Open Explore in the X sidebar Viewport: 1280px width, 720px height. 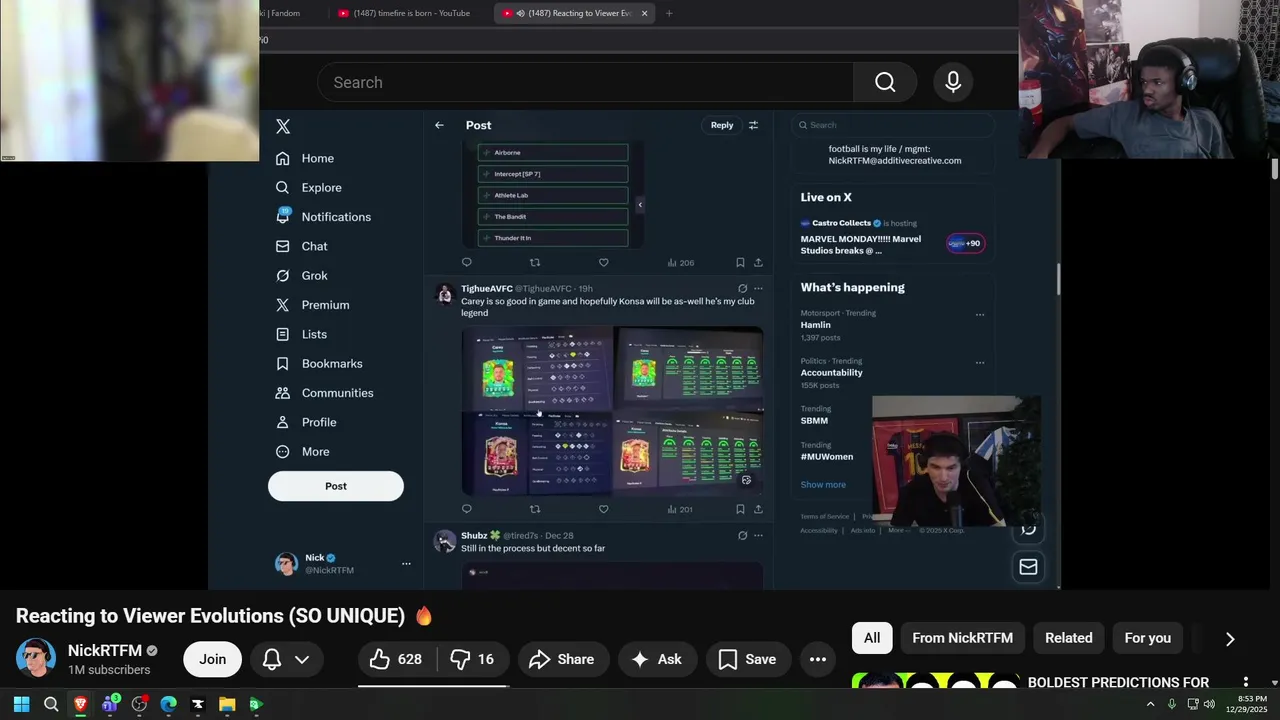(309, 187)
